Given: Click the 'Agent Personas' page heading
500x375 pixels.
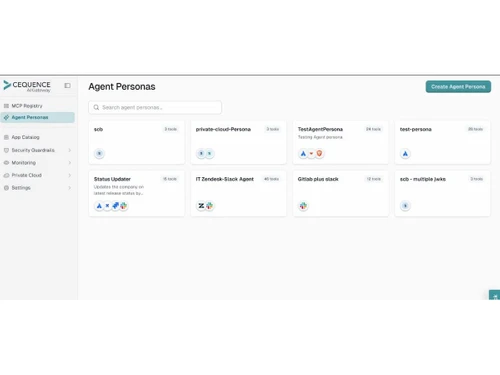Looking at the screenshot, I should click(x=122, y=87).
